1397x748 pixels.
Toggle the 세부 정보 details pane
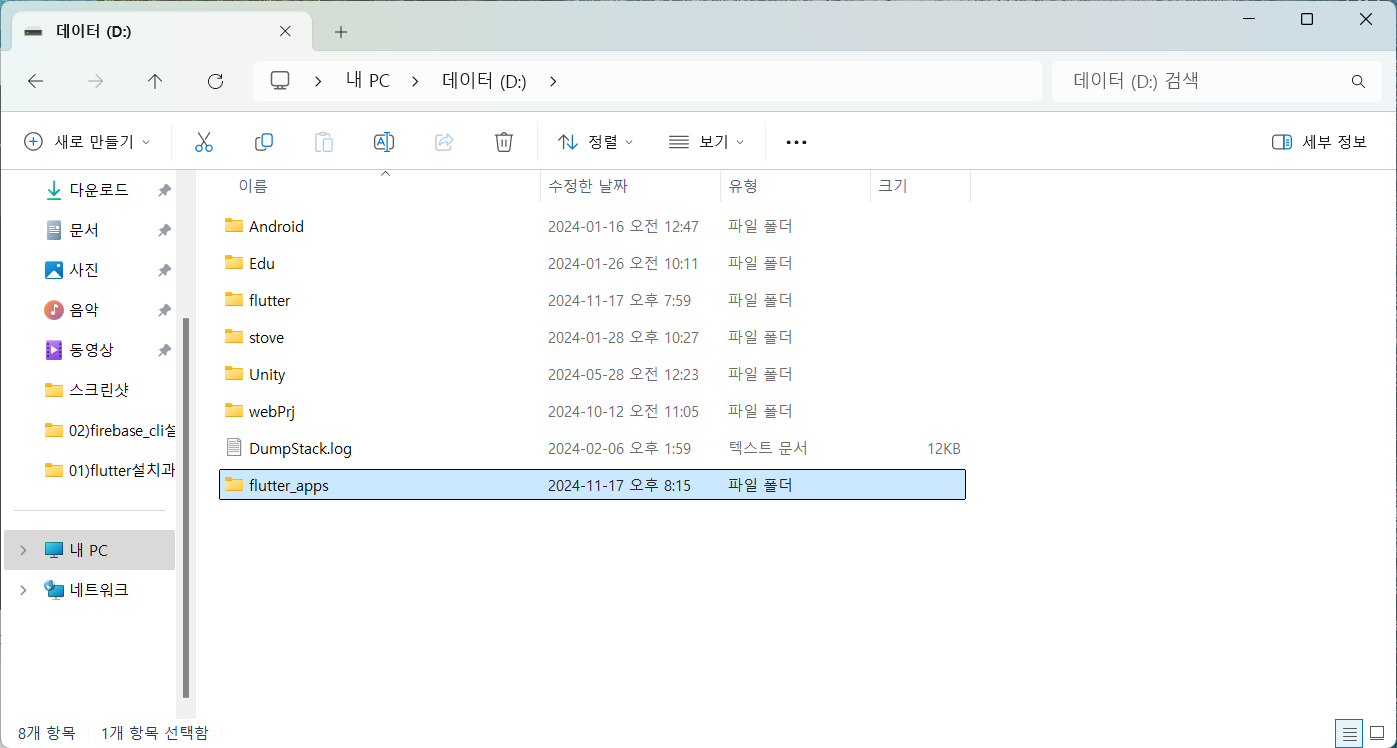click(1319, 142)
